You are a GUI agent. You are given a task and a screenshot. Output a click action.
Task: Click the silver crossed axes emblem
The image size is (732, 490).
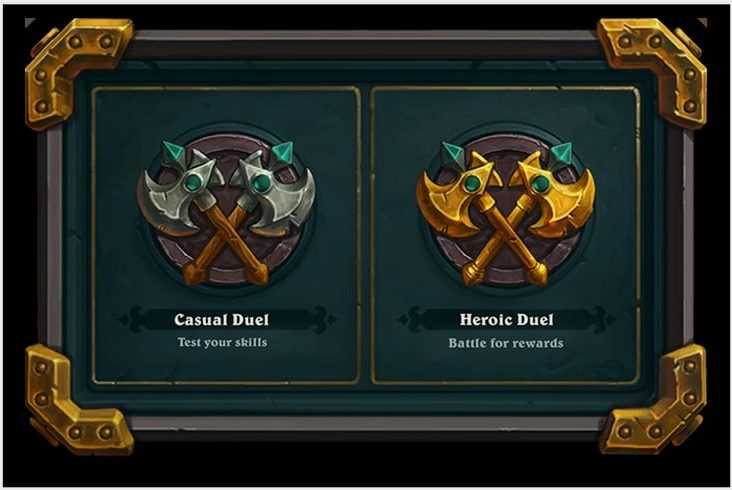226,211
